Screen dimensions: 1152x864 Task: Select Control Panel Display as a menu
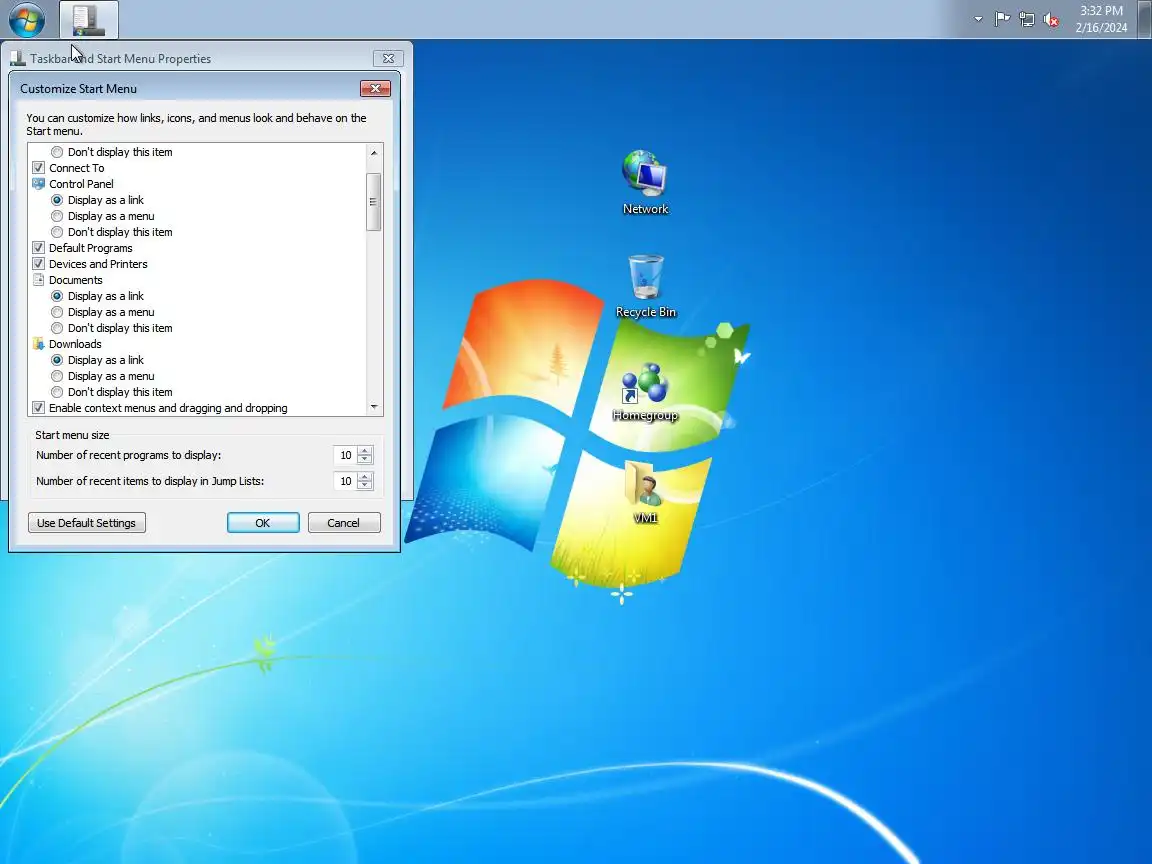tap(57, 216)
